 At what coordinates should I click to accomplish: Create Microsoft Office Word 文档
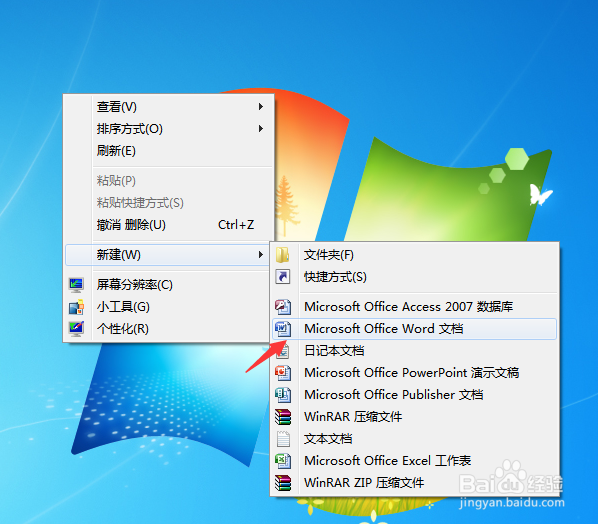point(415,329)
